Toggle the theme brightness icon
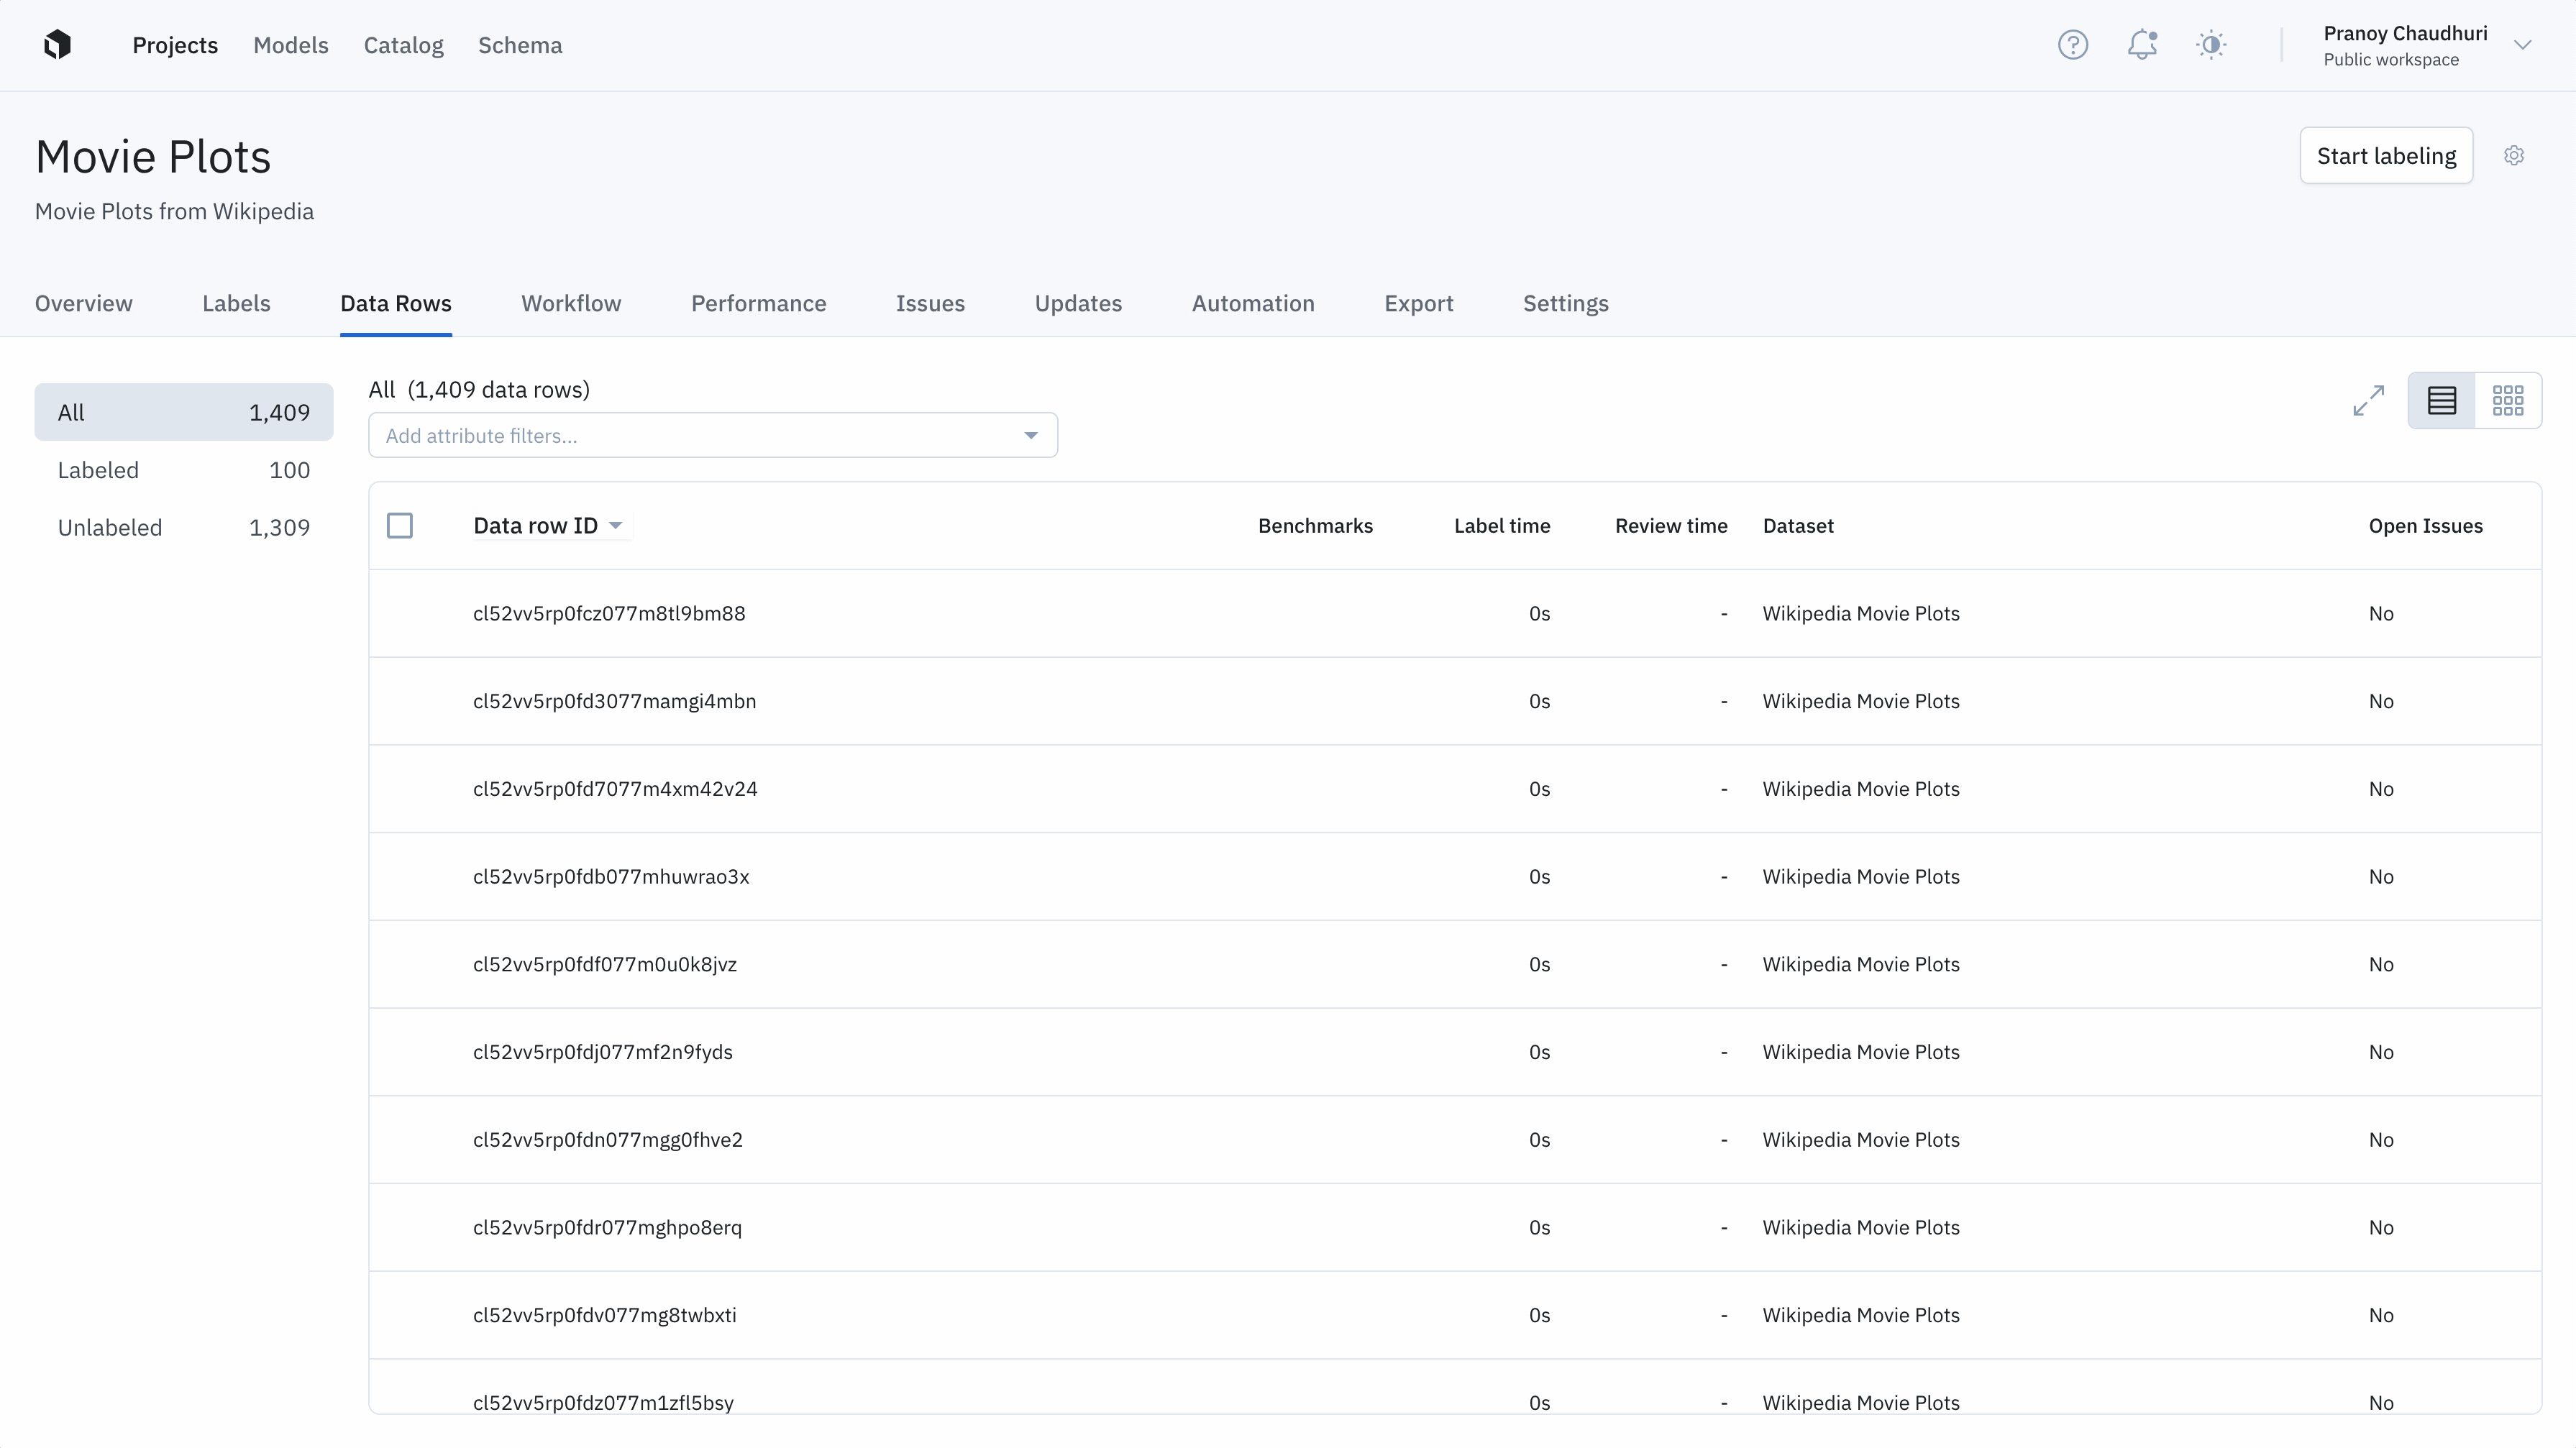 coord(2212,45)
